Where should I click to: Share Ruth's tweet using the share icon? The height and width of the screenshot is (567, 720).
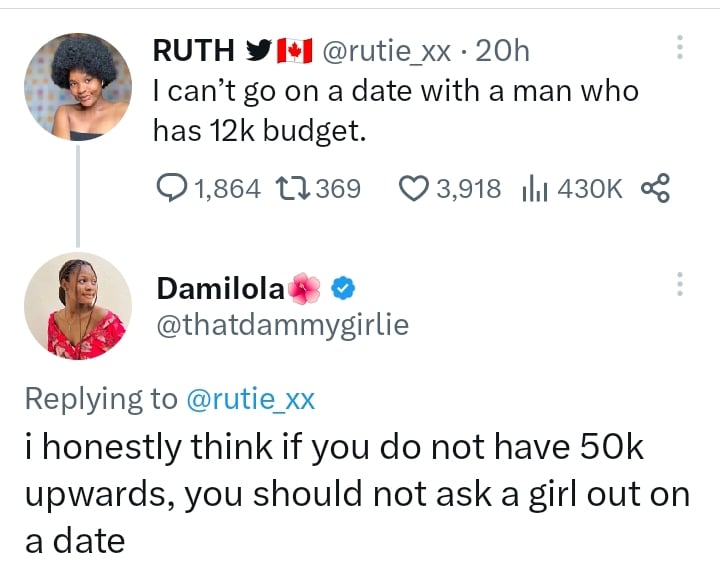654,188
